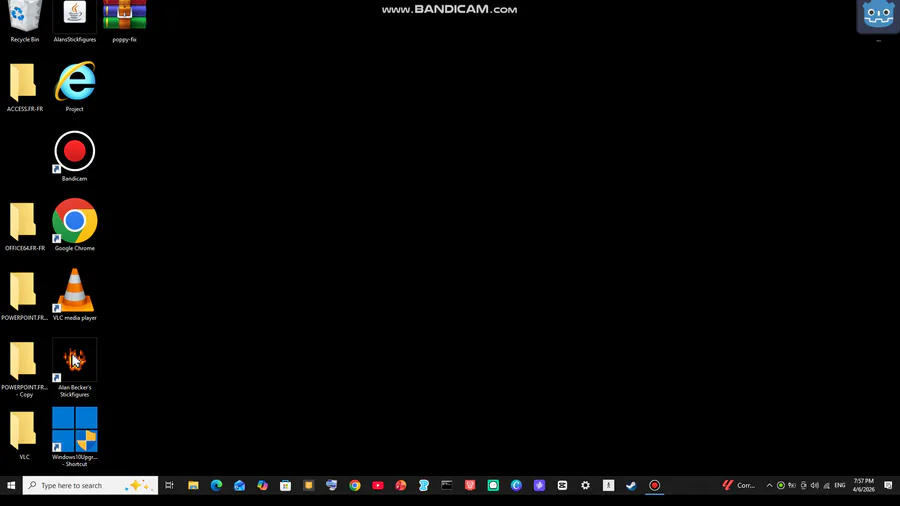Select Alan Becker's Stickfigures shortcut
This screenshot has height=506, width=900.
(75, 368)
